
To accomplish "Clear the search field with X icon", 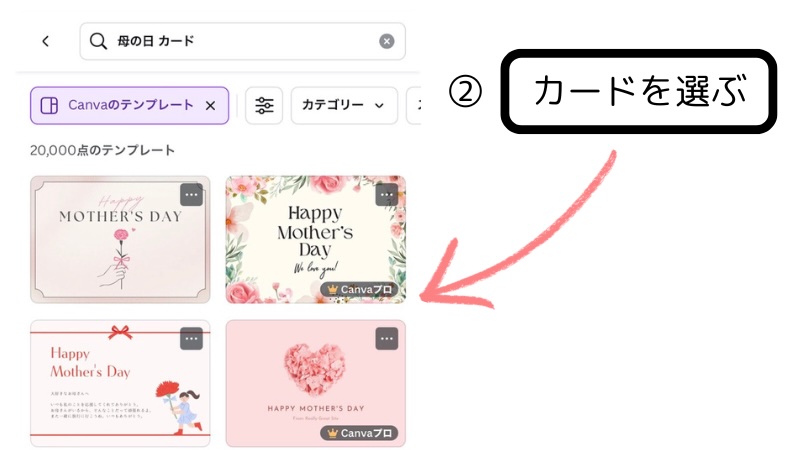I will coord(386,41).
